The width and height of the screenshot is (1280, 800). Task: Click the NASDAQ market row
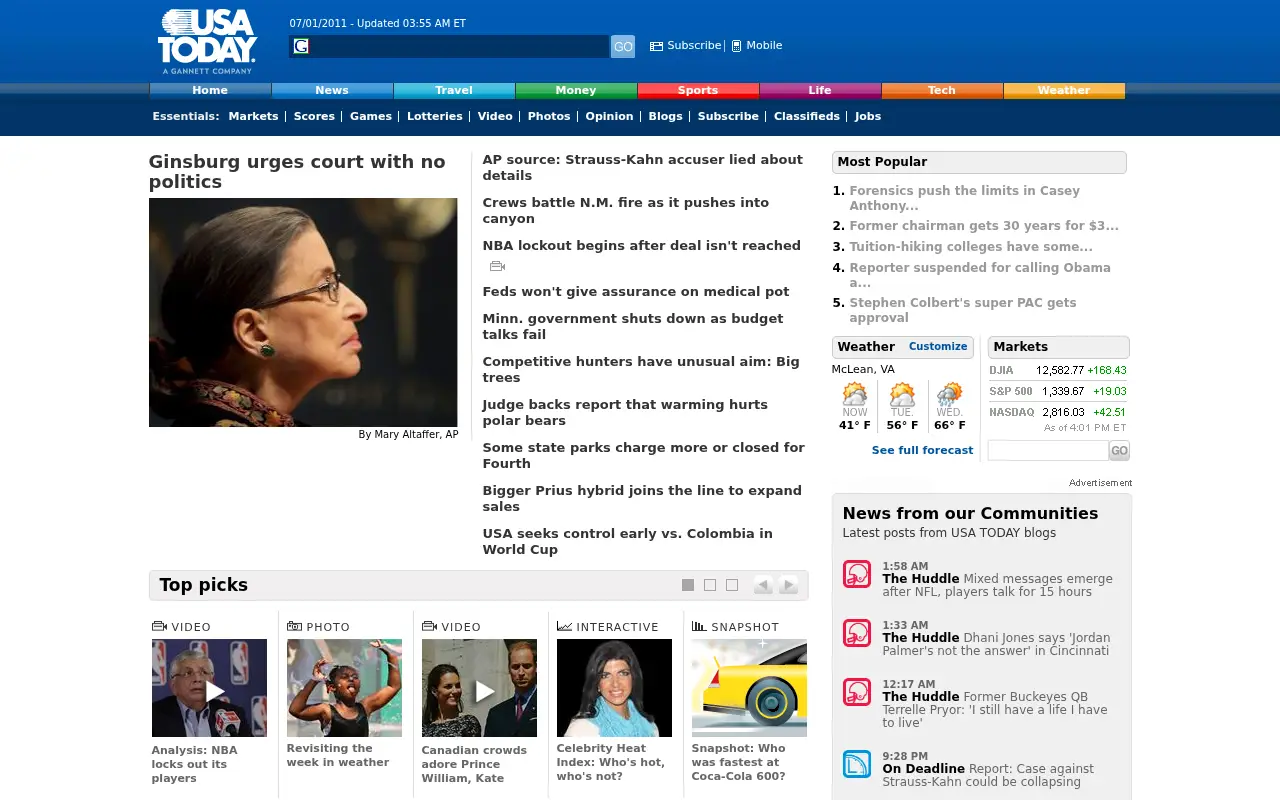click(x=1058, y=412)
